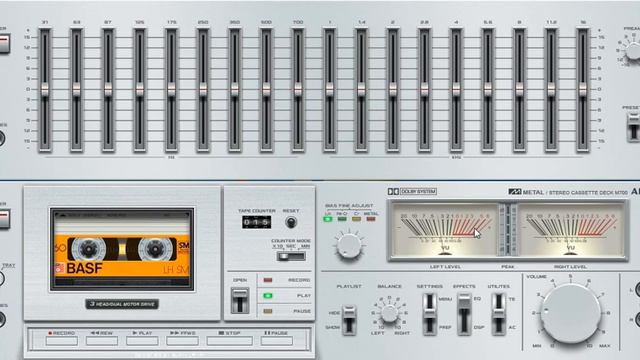640x360 pixels.
Task: Click the tape counter digit display
Action: click(x=256, y=222)
